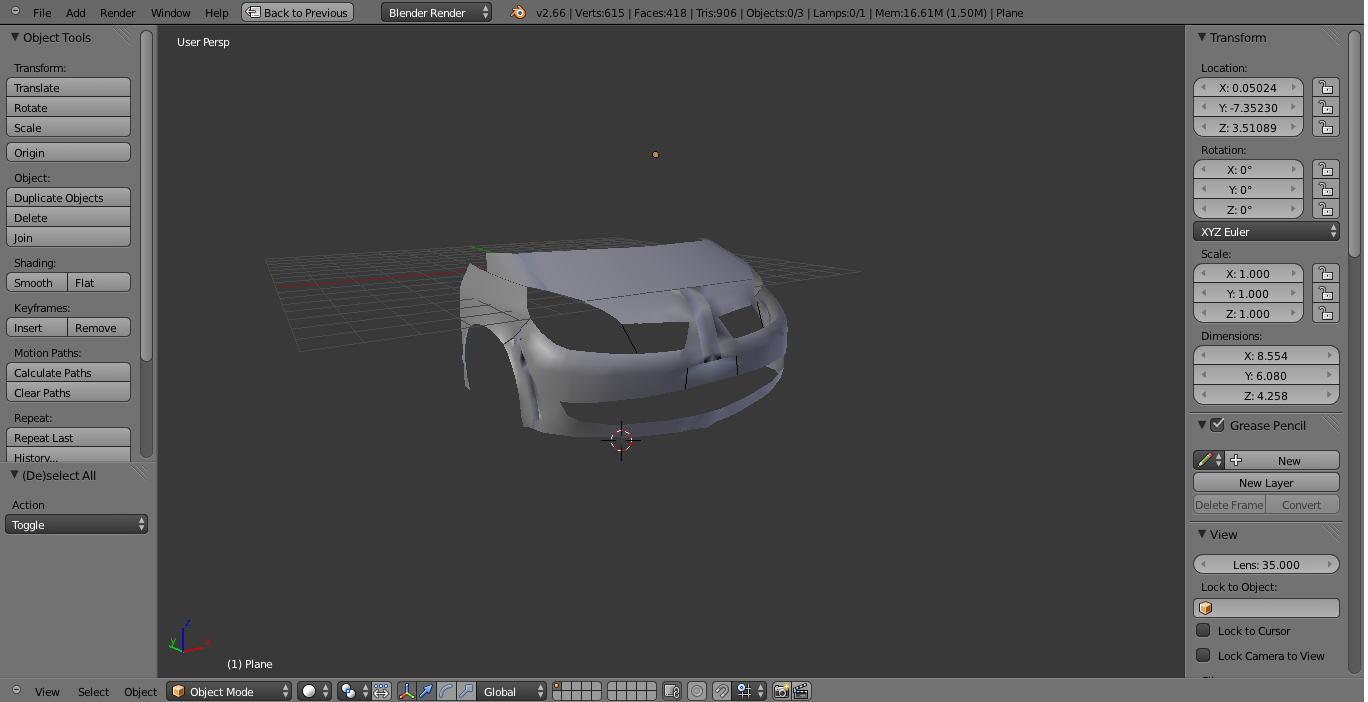
Task: Enable proportional editing circle icon
Action: pos(697,691)
